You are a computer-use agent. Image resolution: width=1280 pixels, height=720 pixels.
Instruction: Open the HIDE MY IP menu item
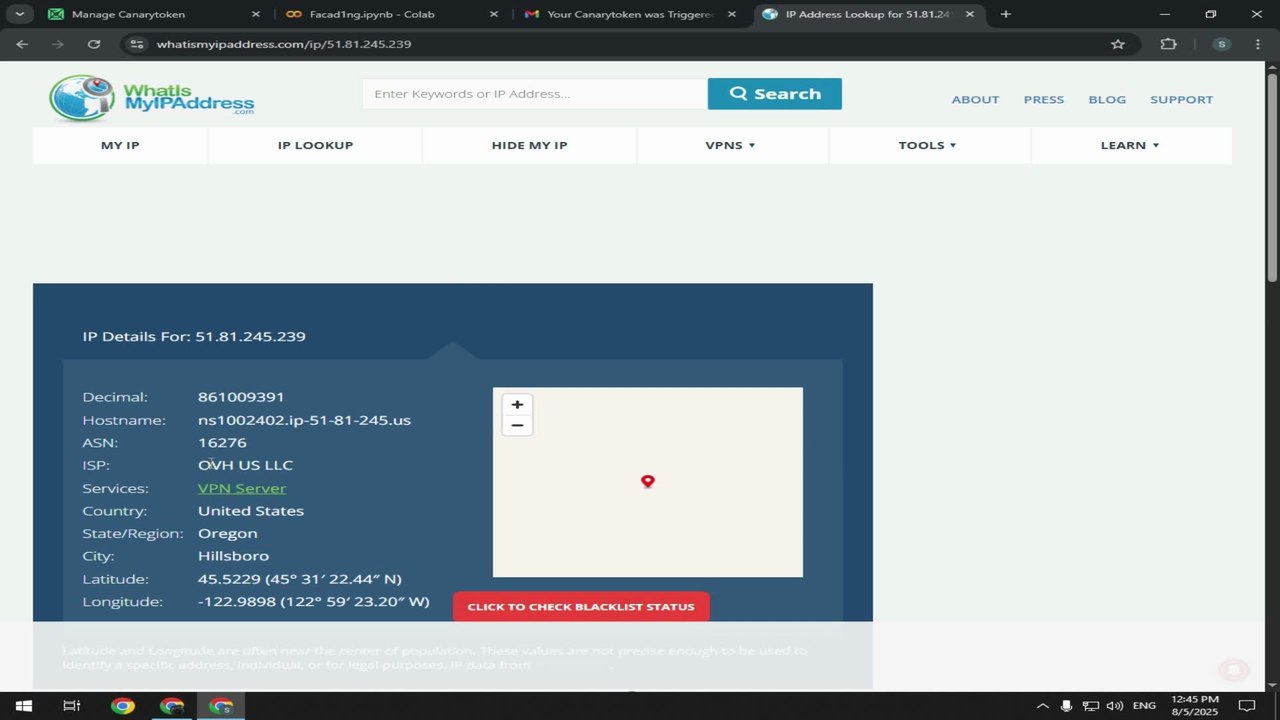[x=529, y=145]
